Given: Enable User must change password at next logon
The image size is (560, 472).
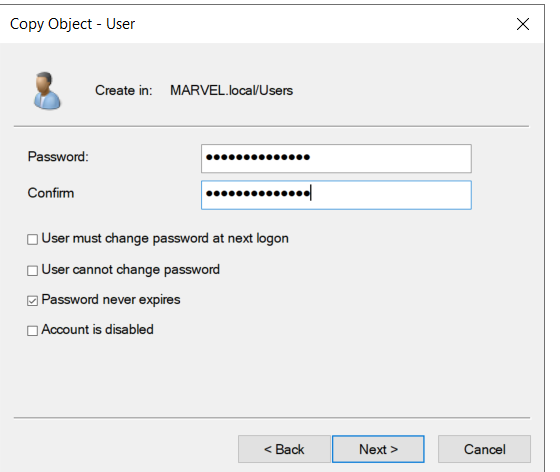Looking at the screenshot, I should pos(32,239).
